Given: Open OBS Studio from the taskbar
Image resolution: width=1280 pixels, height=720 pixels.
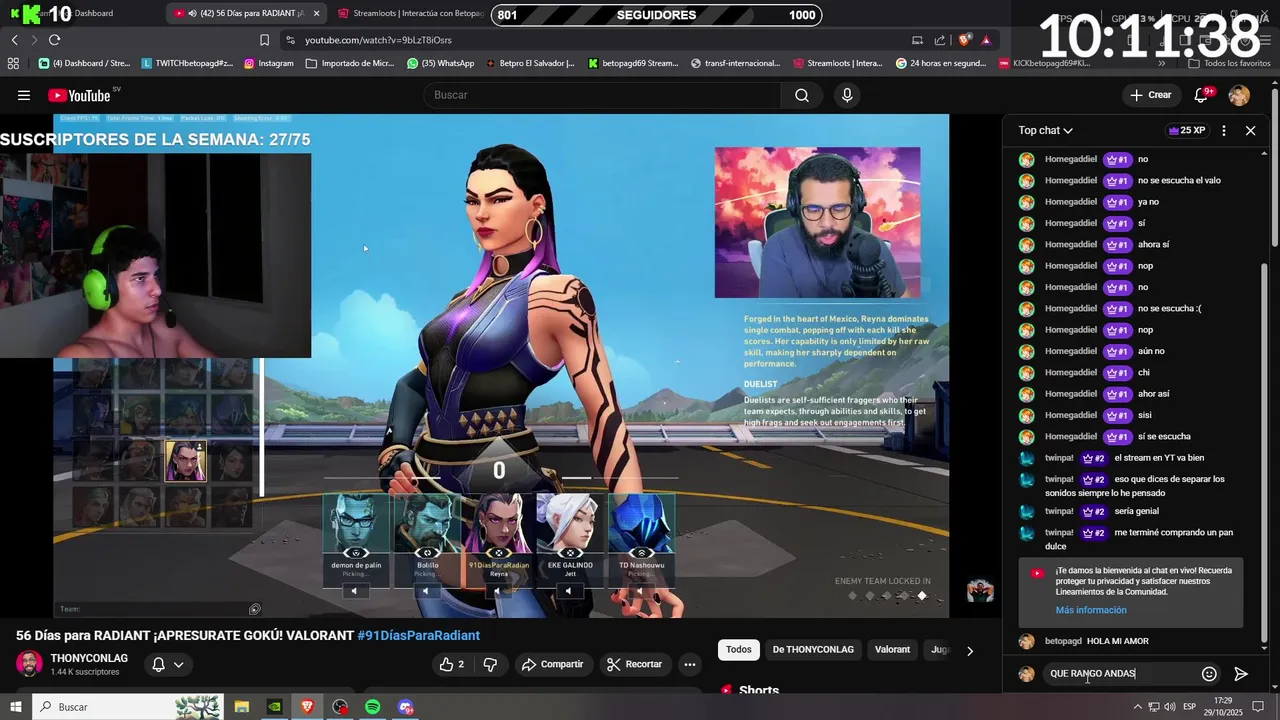Looking at the screenshot, I should [x=340, y=707].
